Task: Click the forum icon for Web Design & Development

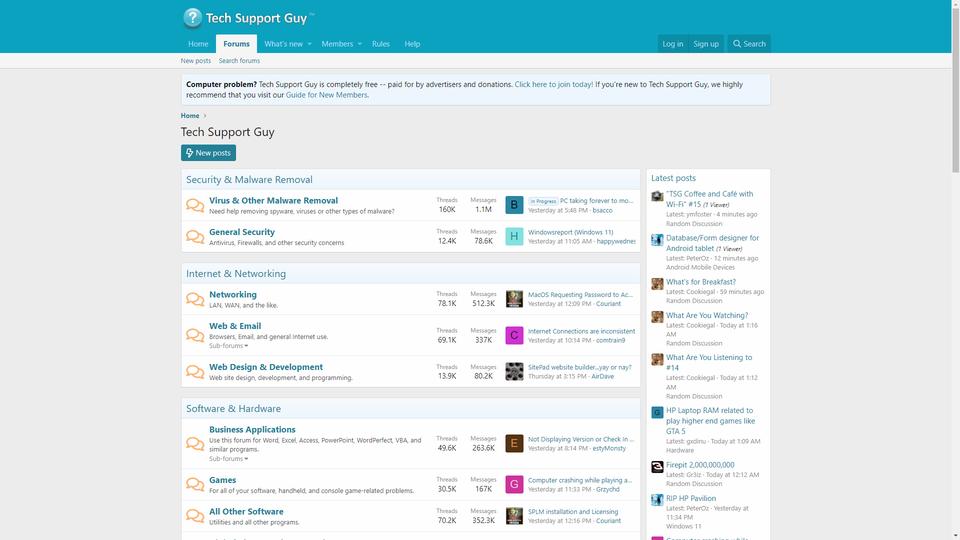Action: pyautogui.click(x=195, y=372)
